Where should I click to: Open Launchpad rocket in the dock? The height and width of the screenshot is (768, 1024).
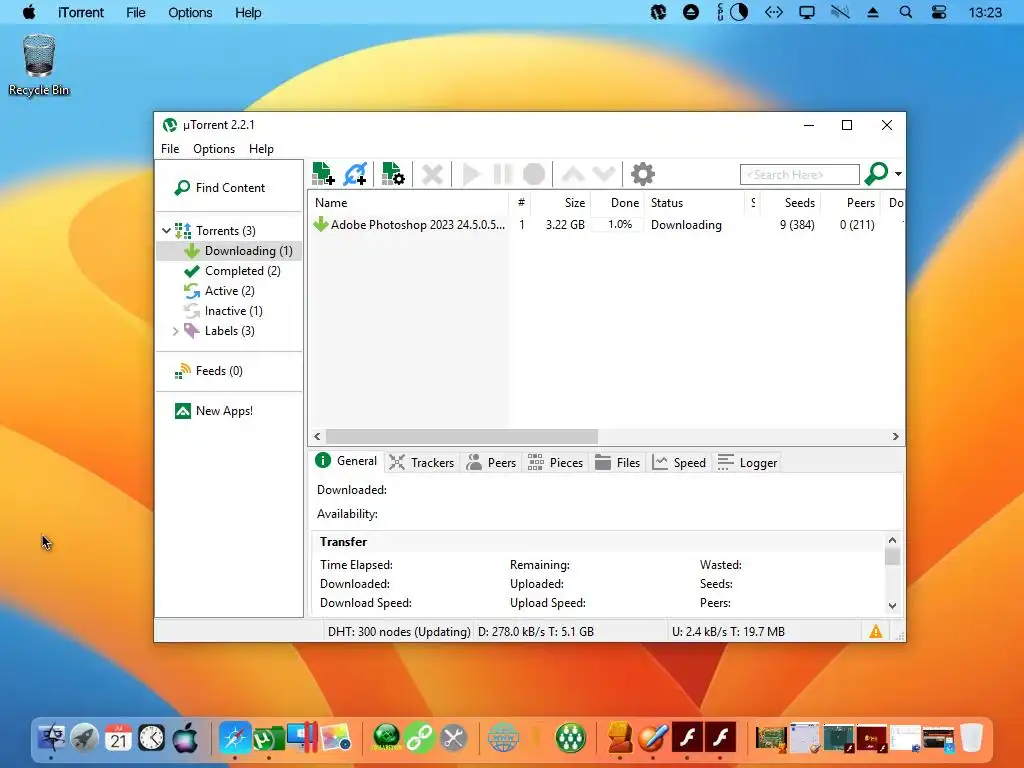tap(84, 738)
